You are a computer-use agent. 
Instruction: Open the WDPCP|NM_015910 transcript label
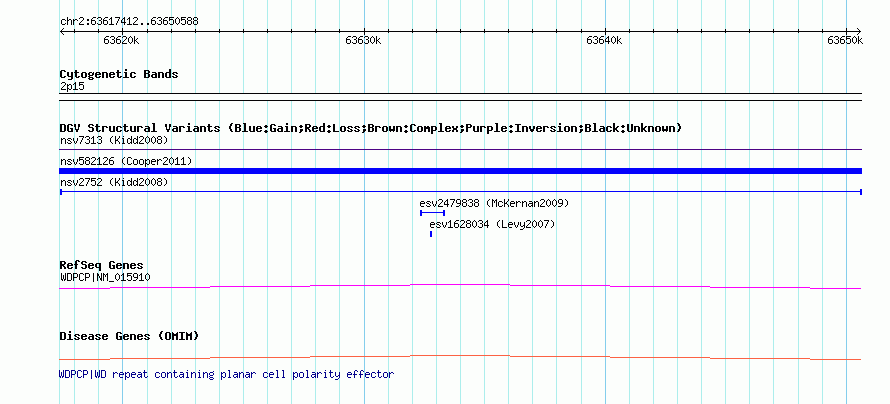point(105,277)
